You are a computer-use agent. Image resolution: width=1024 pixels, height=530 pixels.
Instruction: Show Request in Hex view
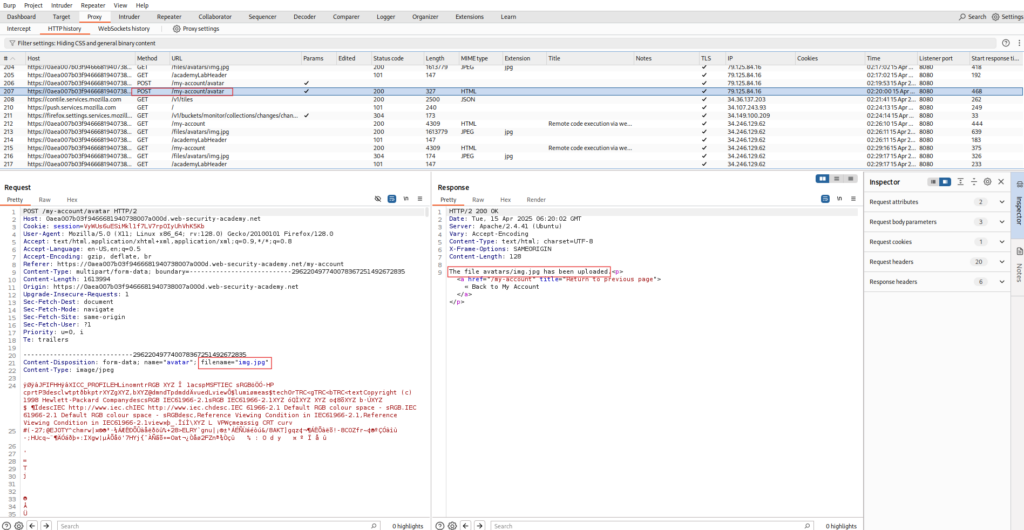pos(72,199)
